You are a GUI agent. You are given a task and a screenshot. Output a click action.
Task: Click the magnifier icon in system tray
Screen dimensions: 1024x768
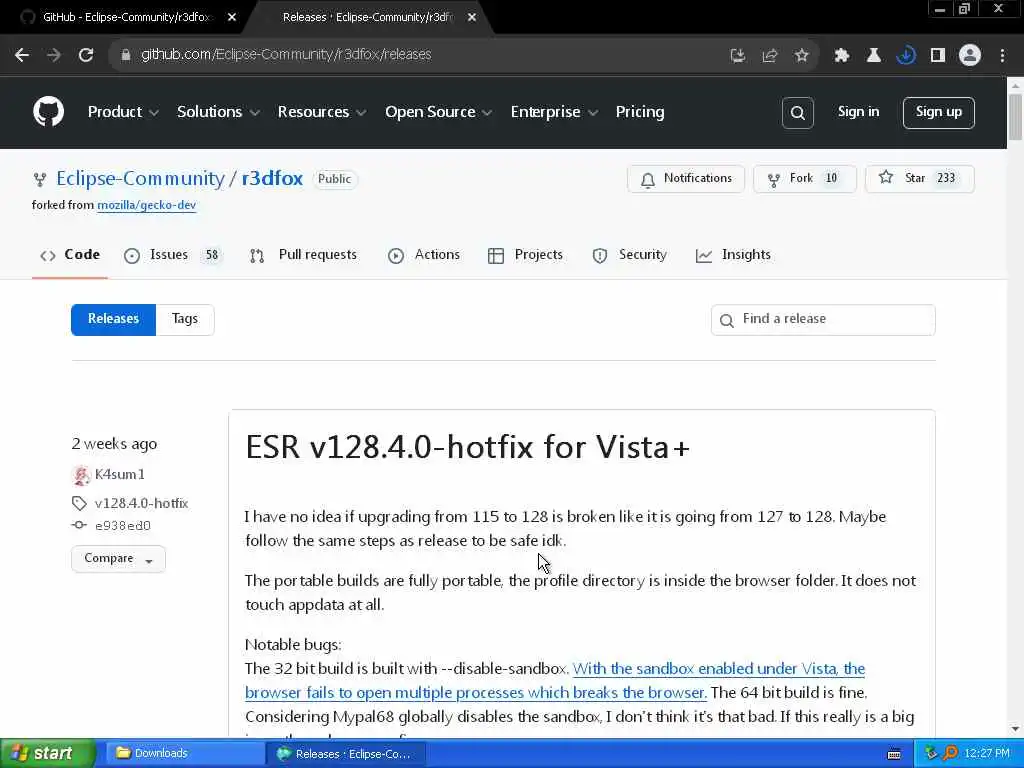point(950,754)
